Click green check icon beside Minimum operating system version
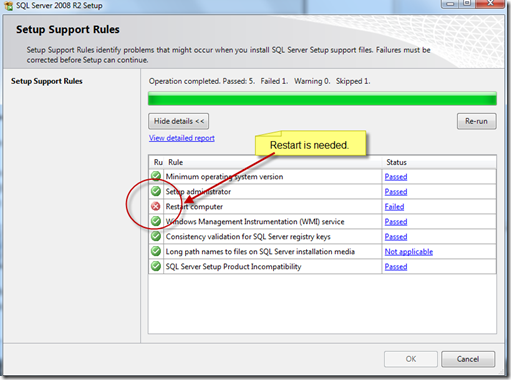This screenshot has width=511, height=380. click(x=156, y=176)
